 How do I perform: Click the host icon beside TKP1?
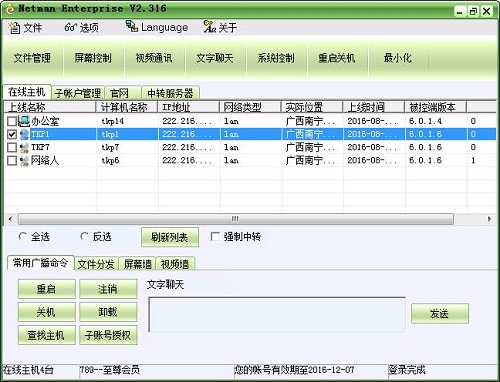24,134
